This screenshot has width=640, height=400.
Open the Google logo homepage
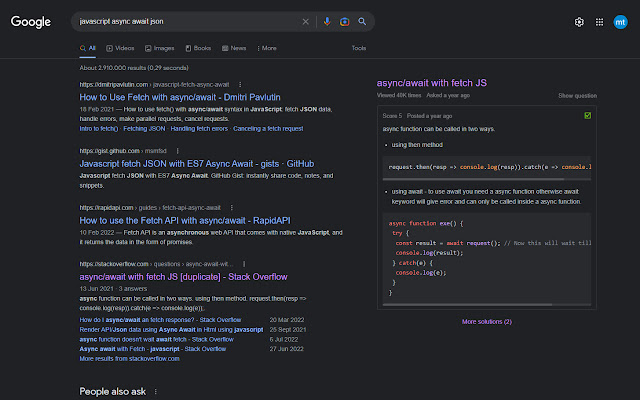tap(31, 22)
